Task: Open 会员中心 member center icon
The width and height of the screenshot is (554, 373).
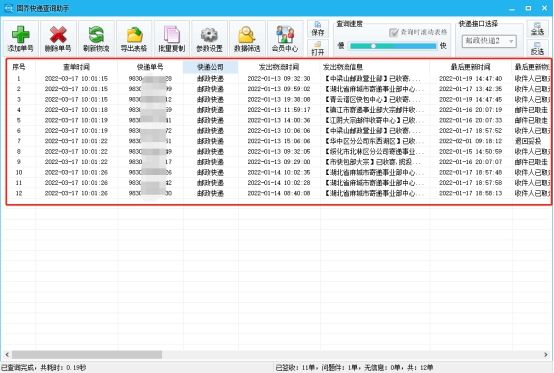Action: [285, 39]
